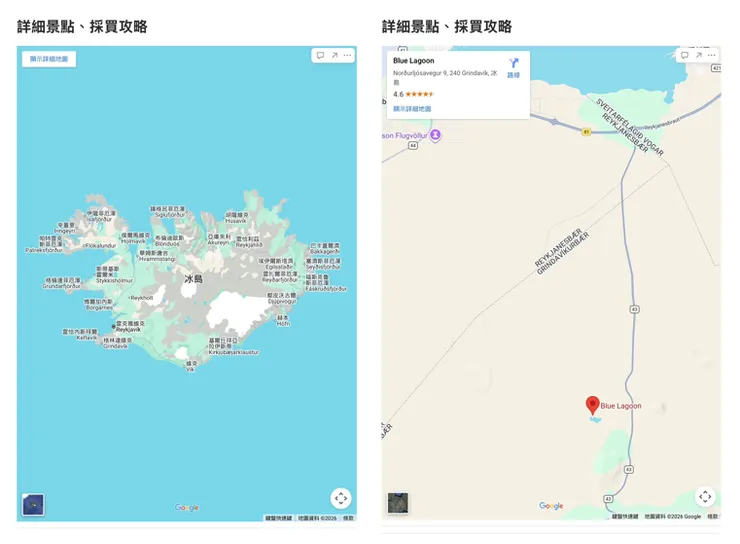Switch the Iceland map to satellite view using its thumbnail
Screen dimensions: 740x544
[33, 504]
